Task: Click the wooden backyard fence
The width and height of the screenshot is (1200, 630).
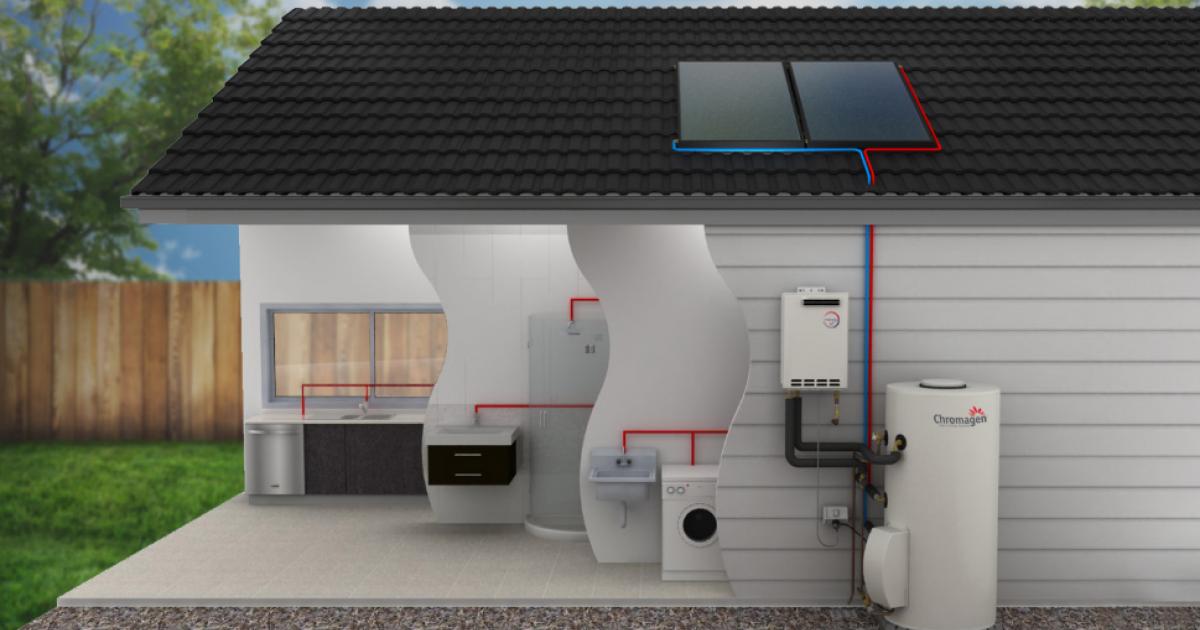Action: (120, 361)
